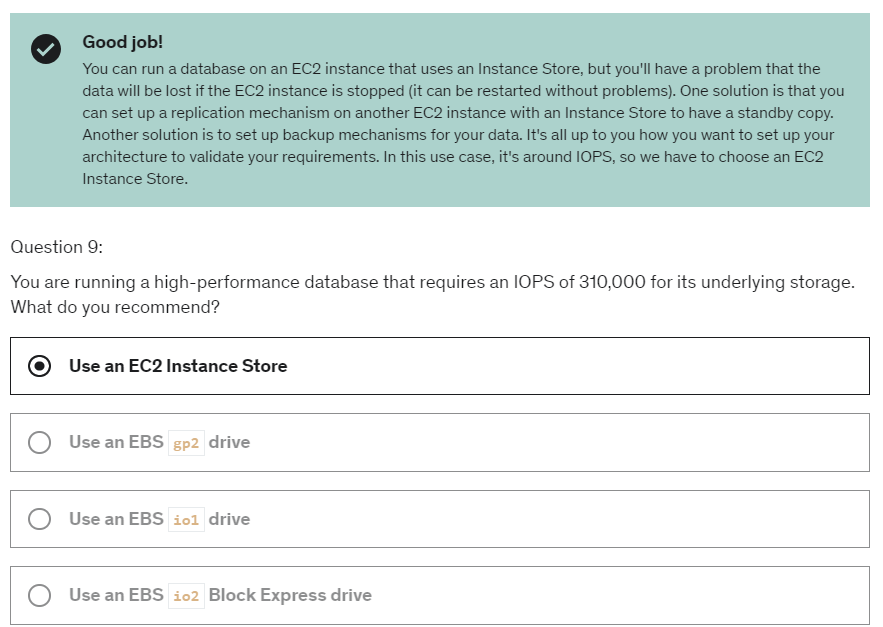Select the gp2 code badge
The image size is (883, 627).
(x=184, y=442)
